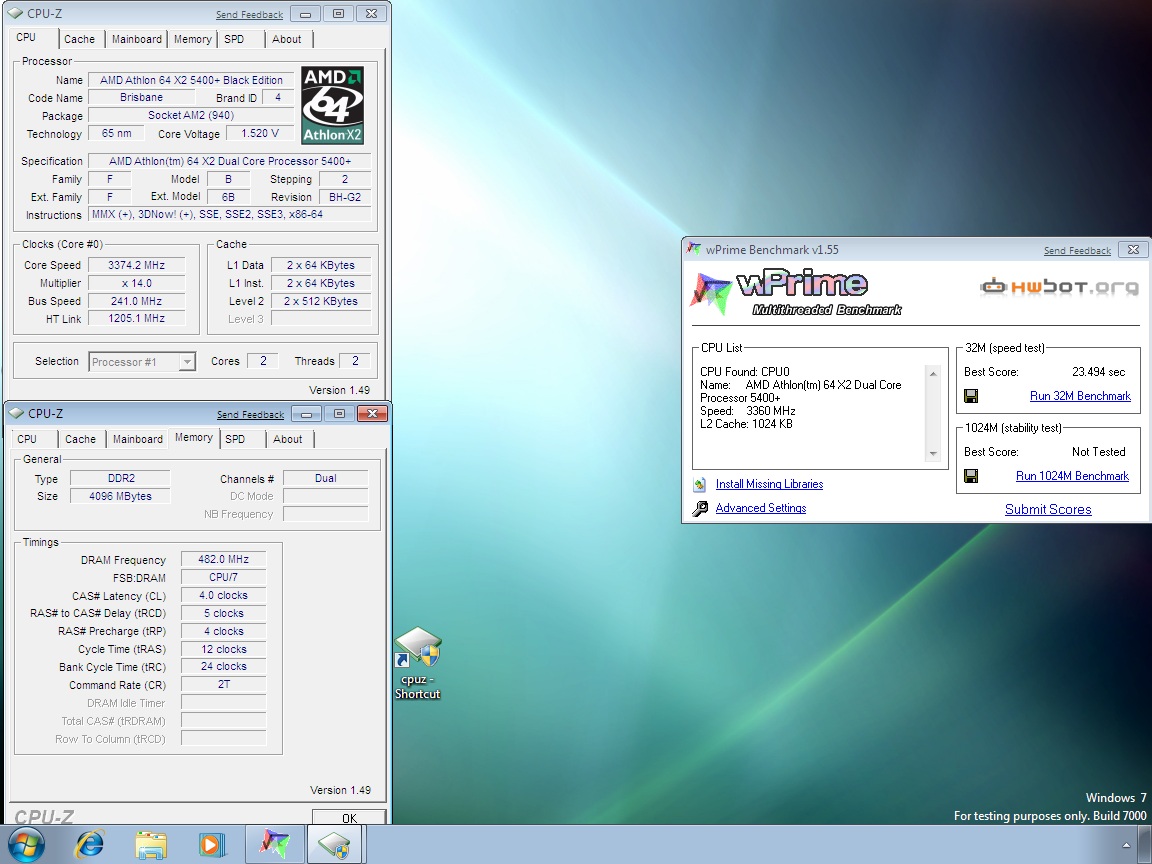Open the Windows Start orb
Screen dimensions: 1152x864
pos(26,845)
